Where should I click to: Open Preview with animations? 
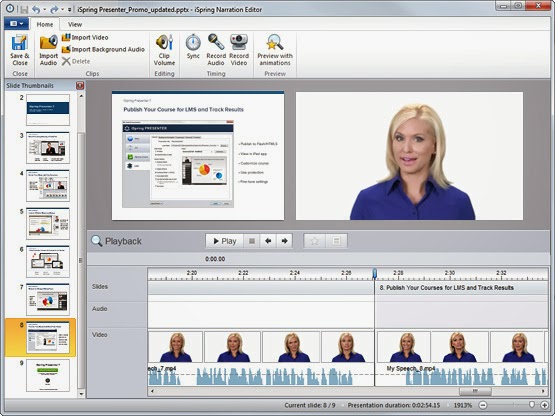pyautogui.click(x=275, y=50)
